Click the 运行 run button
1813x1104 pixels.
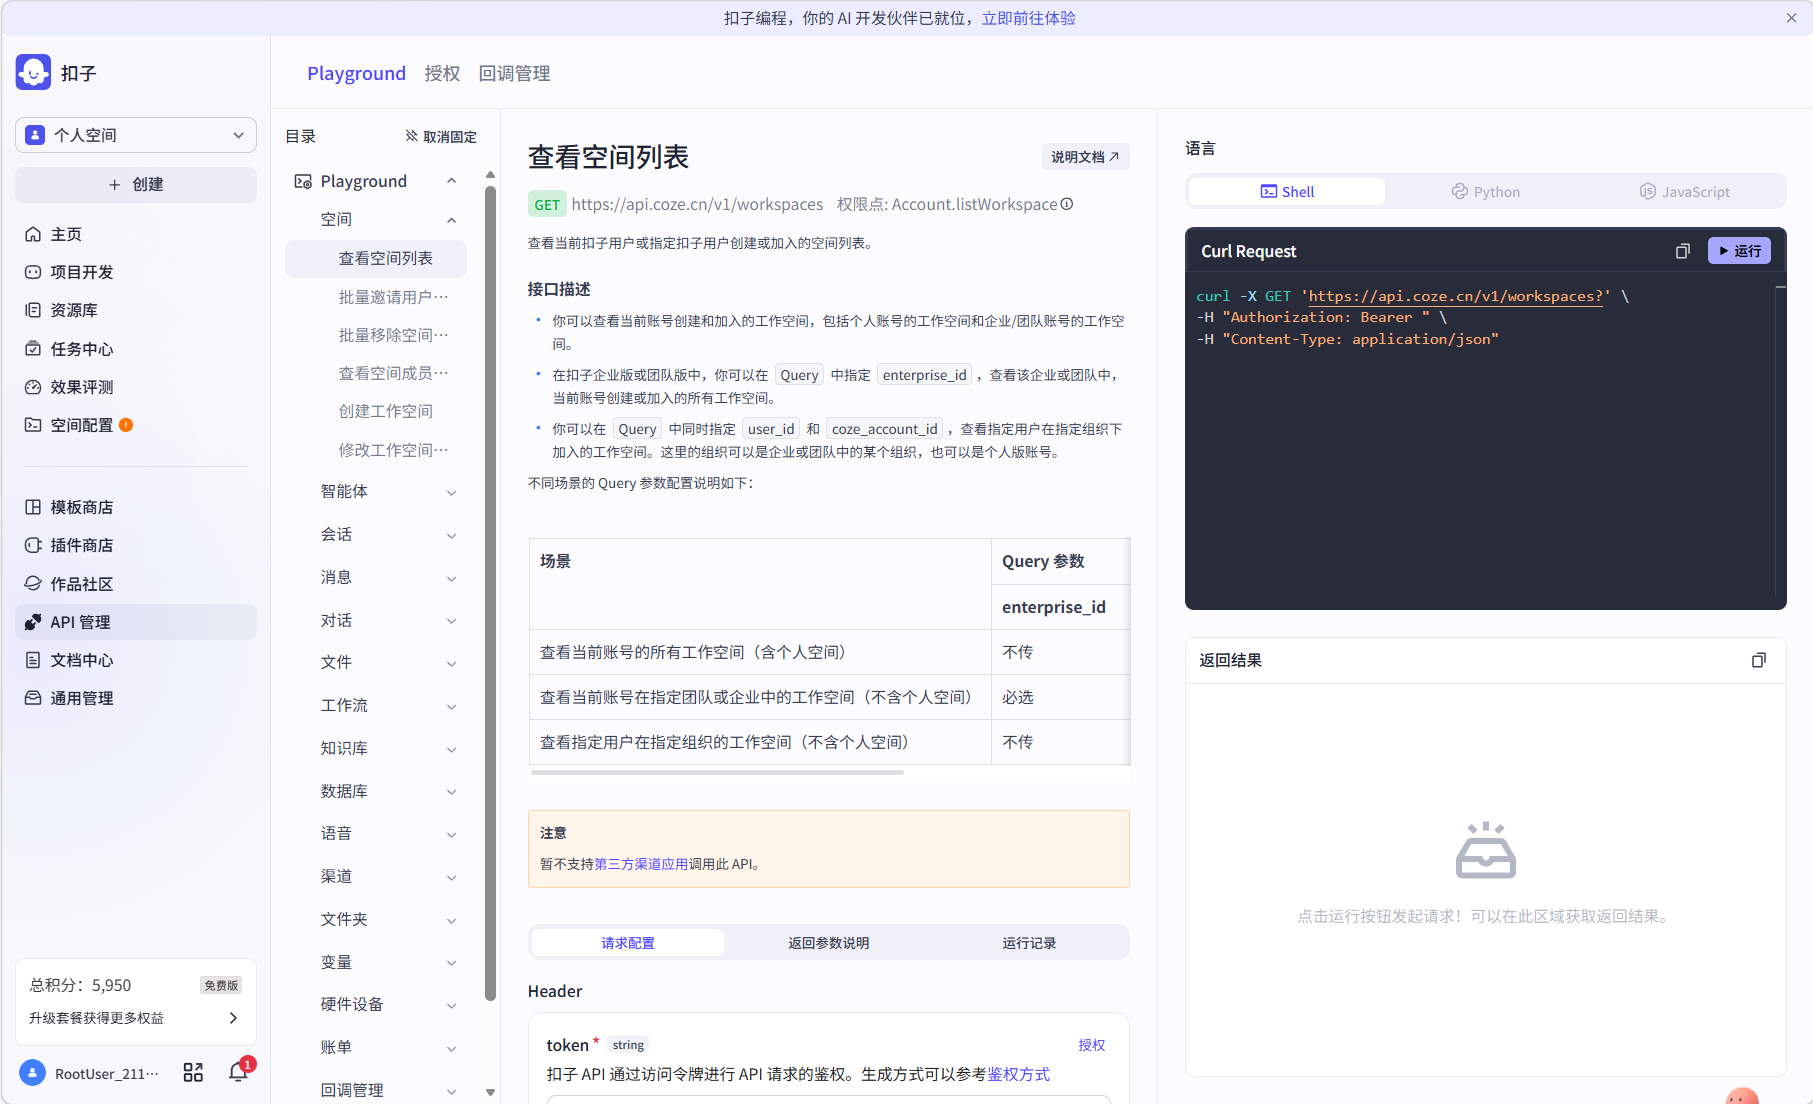1739,251
